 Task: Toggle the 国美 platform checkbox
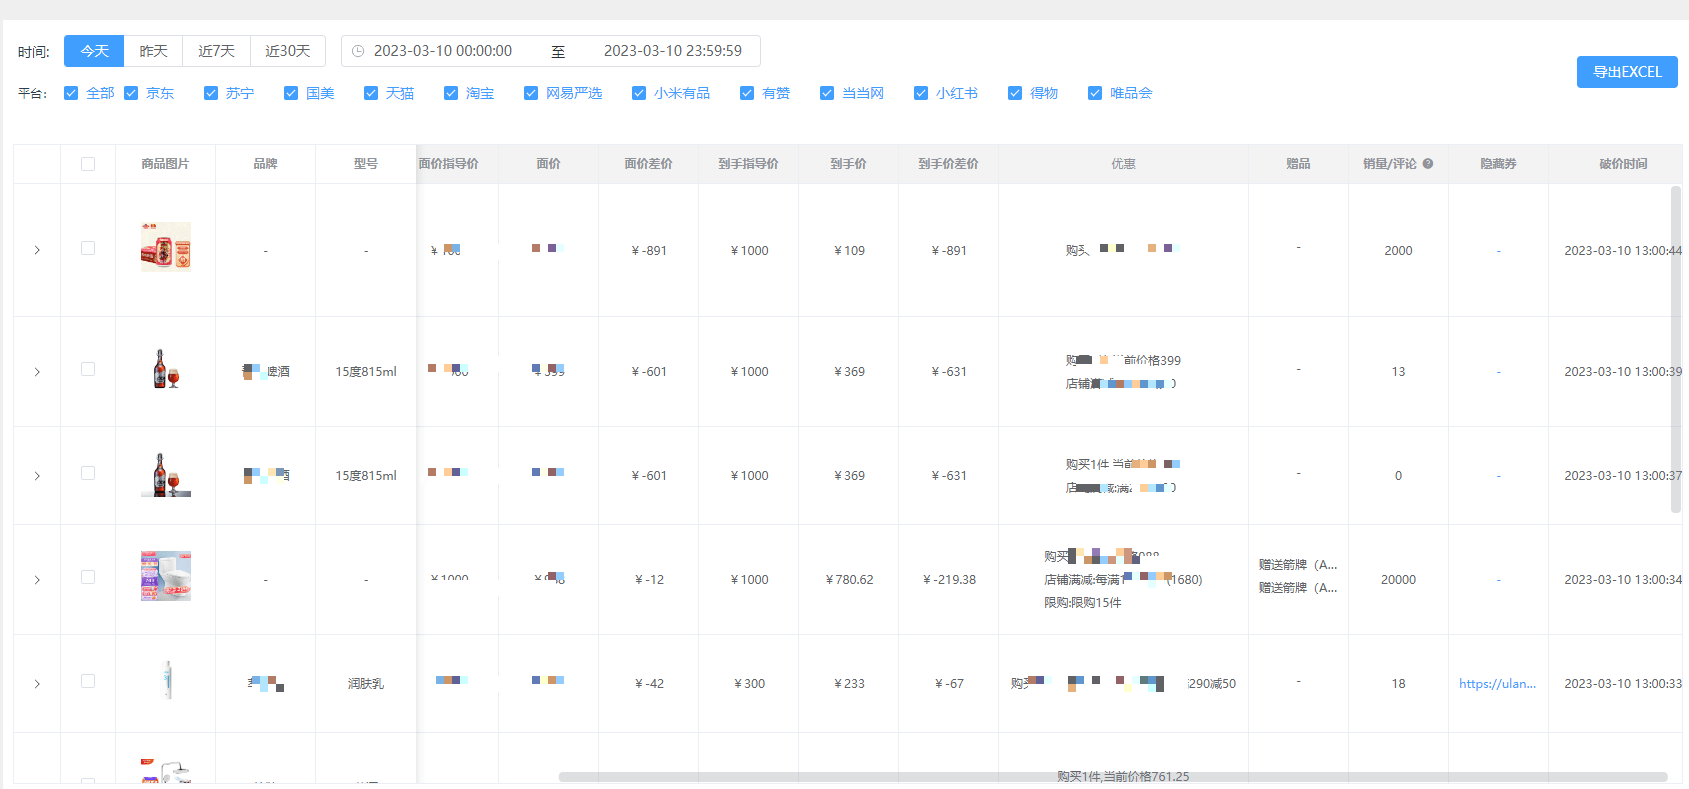click(x=291, y=93)
